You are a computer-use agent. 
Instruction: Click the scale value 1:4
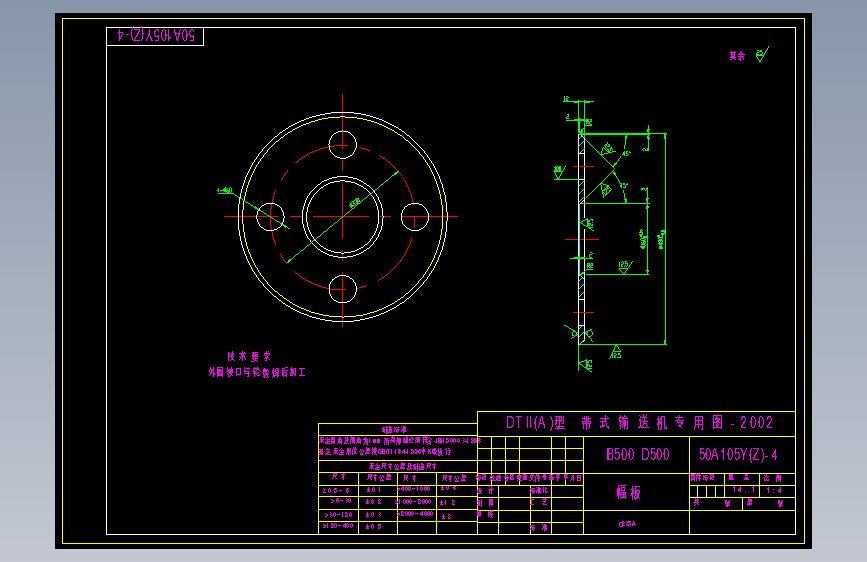tap(774, 490)
